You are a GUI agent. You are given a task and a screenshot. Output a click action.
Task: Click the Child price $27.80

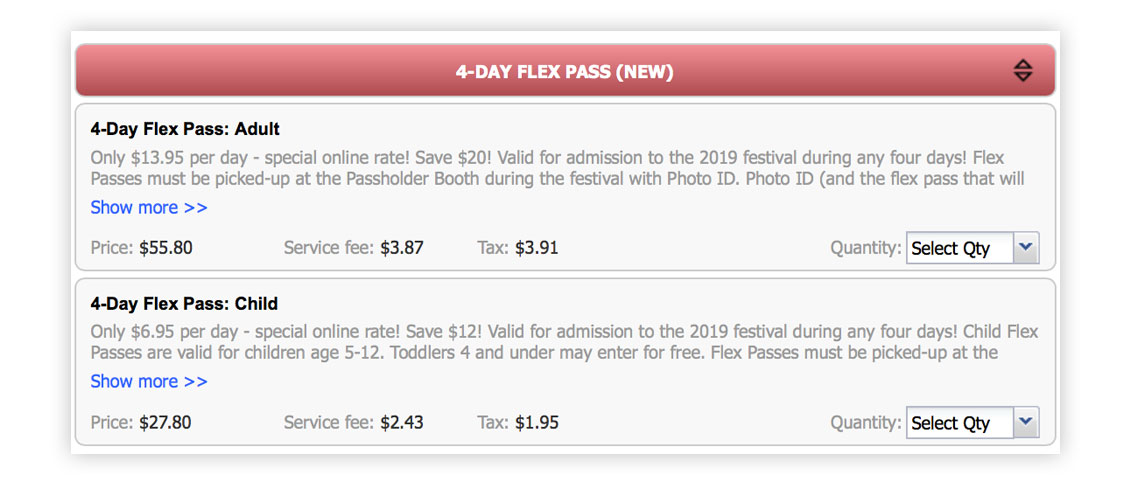[165, 423]
